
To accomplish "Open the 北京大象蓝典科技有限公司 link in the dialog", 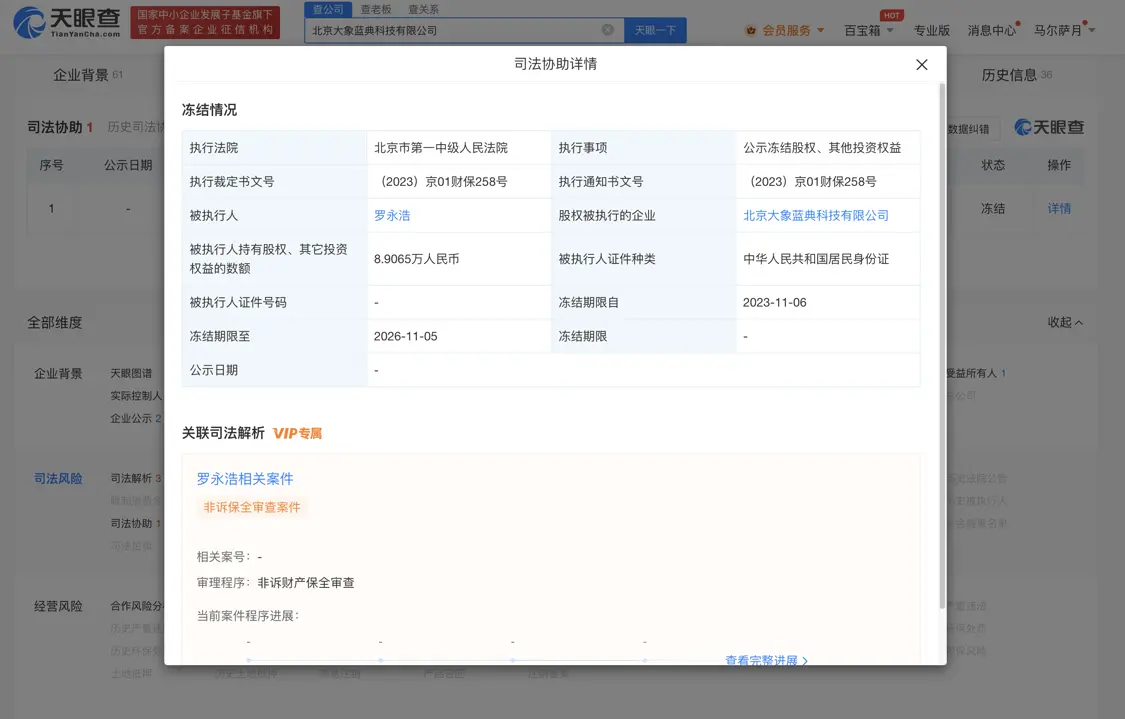I will tap(816, 215).
